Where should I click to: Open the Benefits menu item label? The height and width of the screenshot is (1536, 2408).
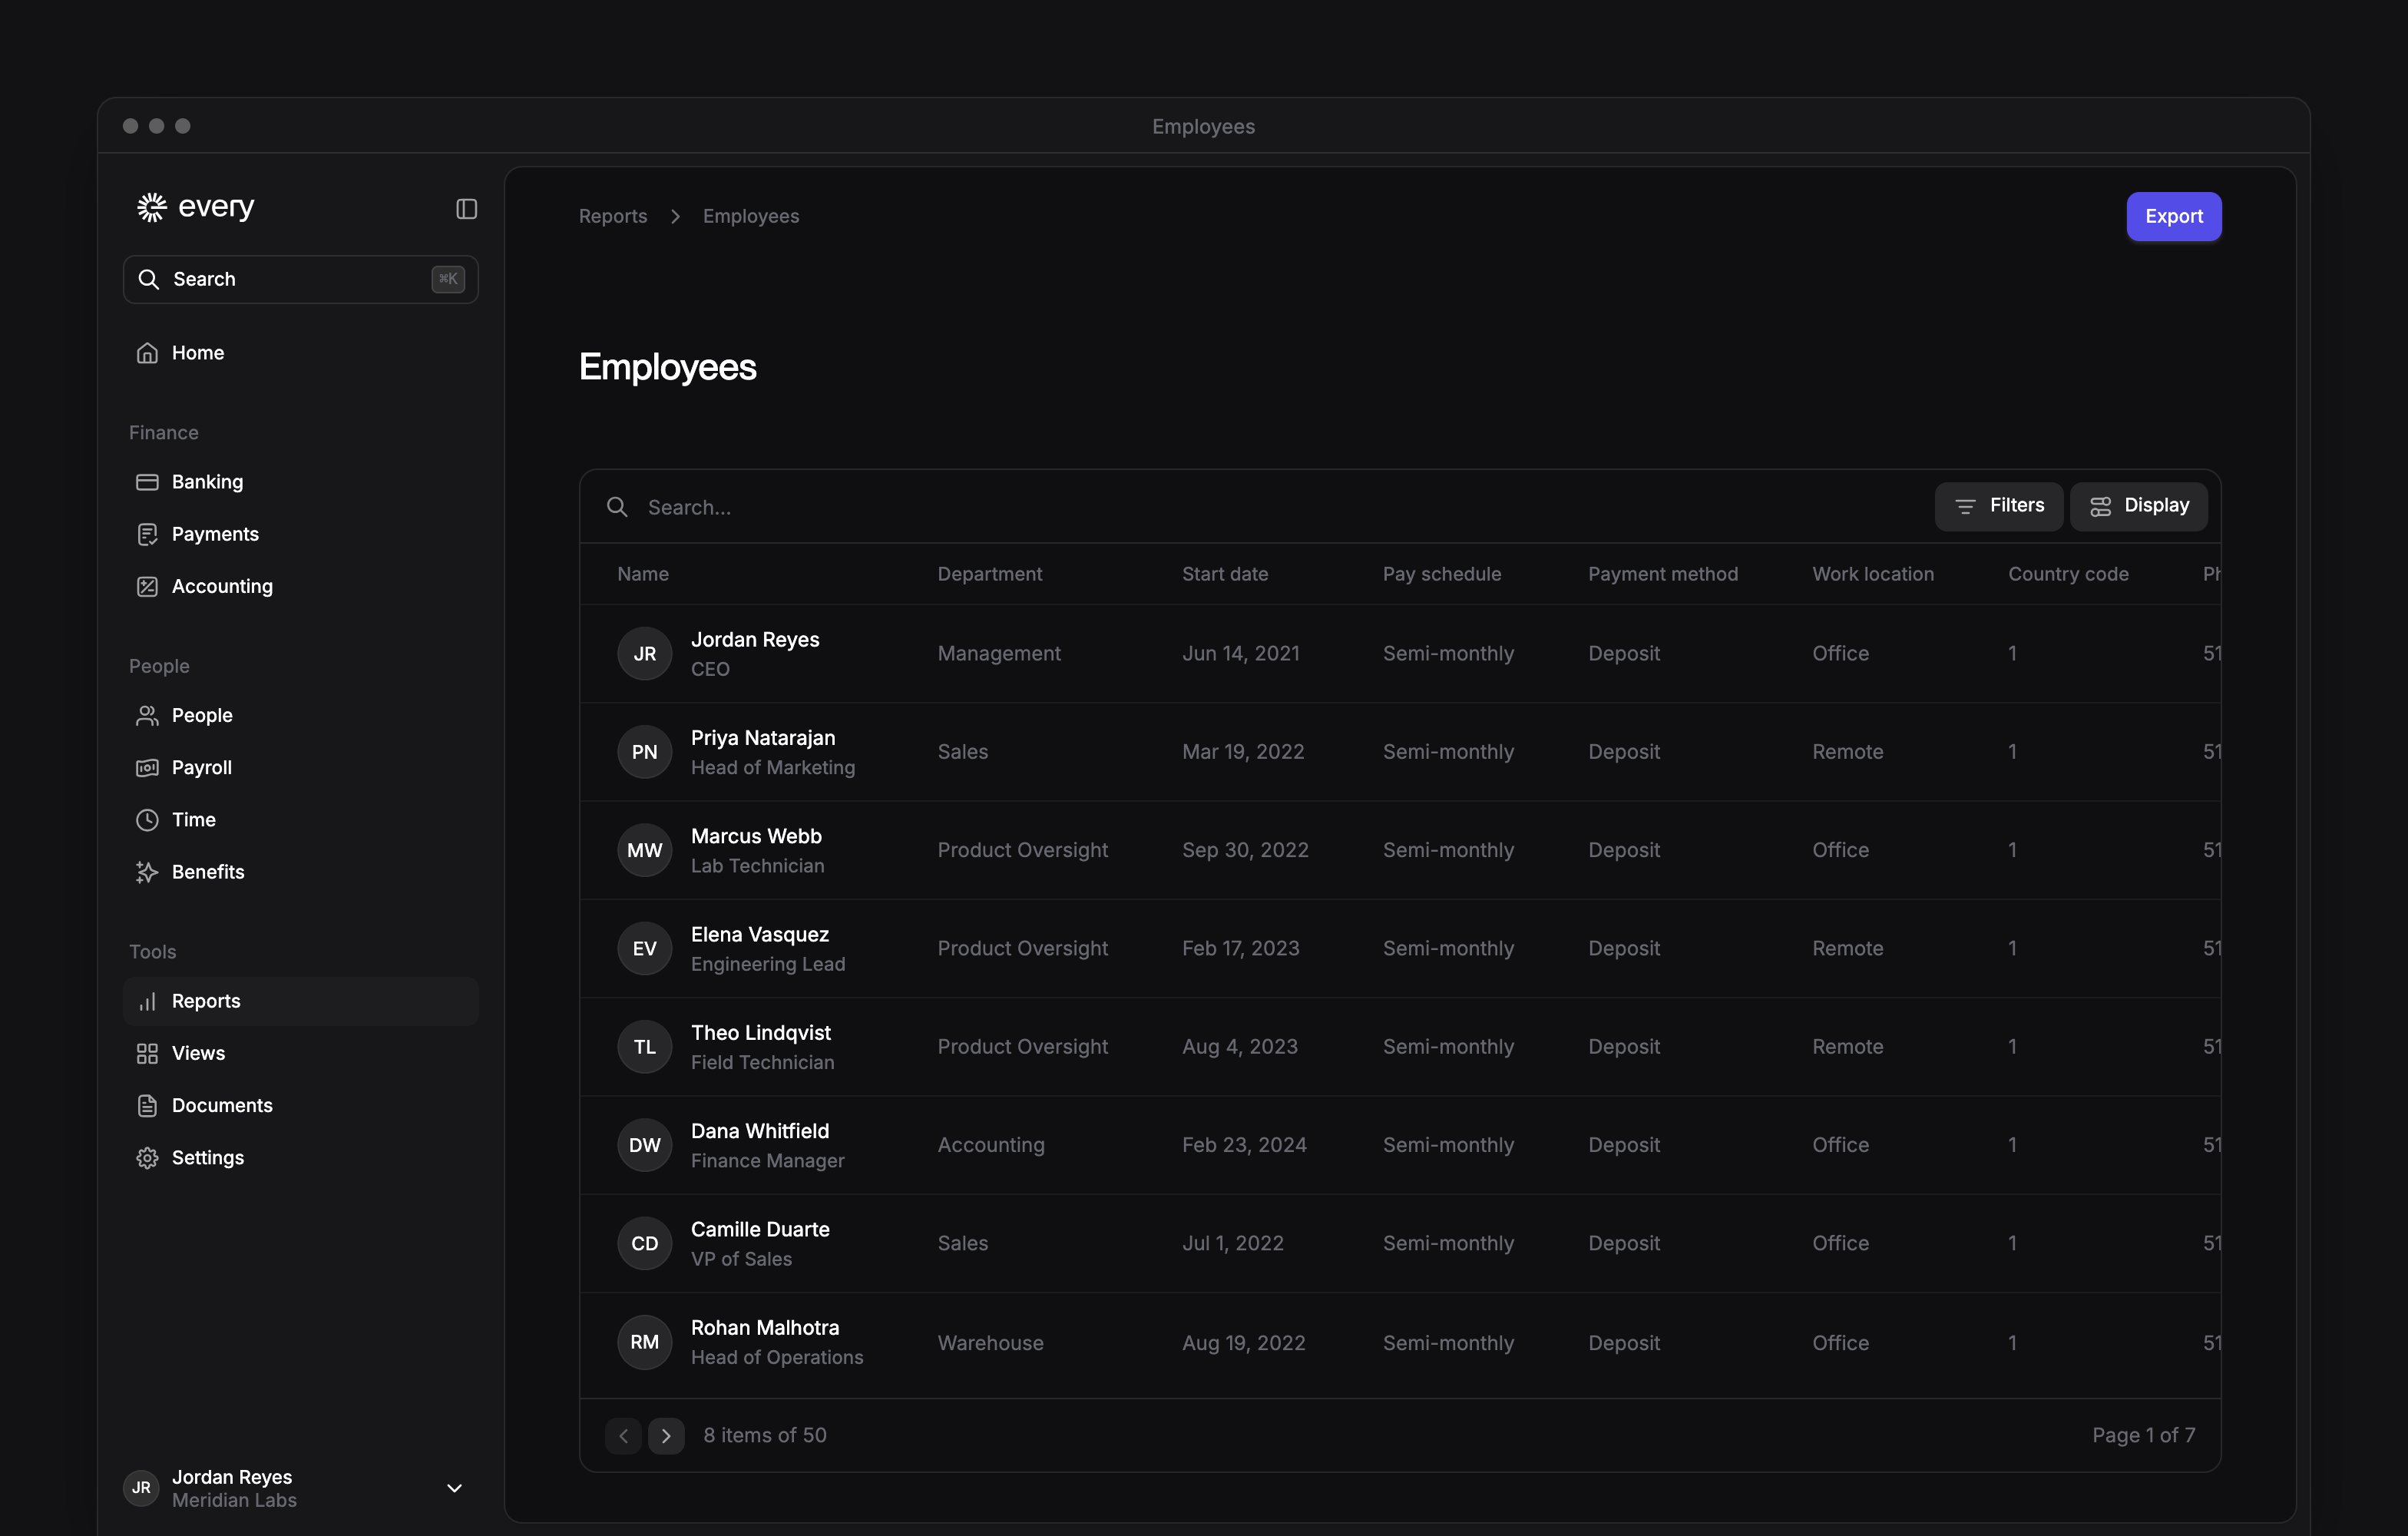pyautogui.click(x=208, y=872)
